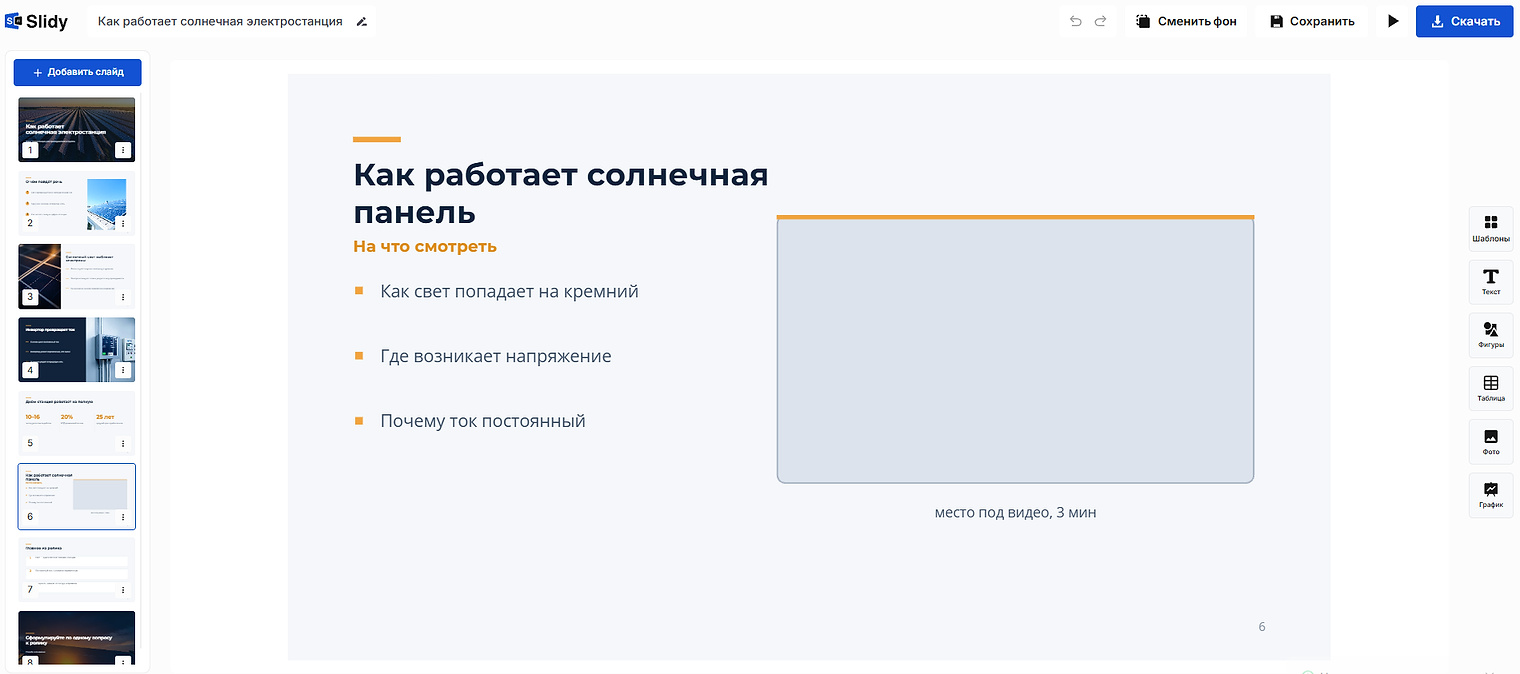Select slide 7 thumbnail
1520x674 pixels.
point(77,570)
